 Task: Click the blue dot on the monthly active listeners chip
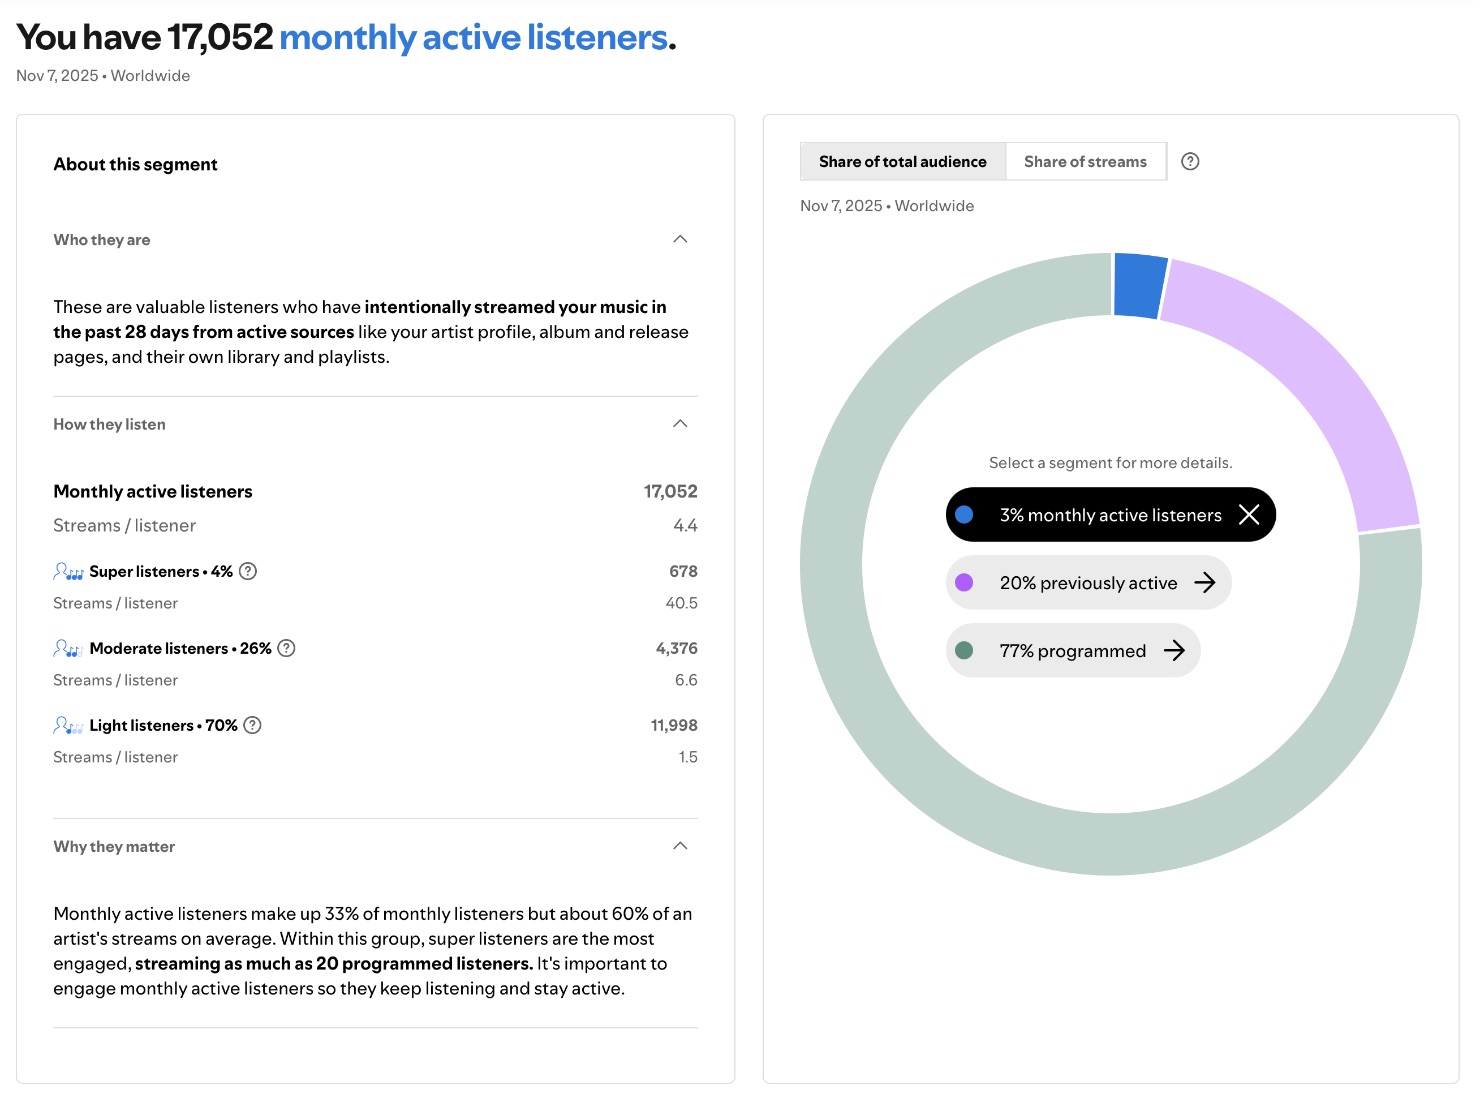[x=965, y=514]
